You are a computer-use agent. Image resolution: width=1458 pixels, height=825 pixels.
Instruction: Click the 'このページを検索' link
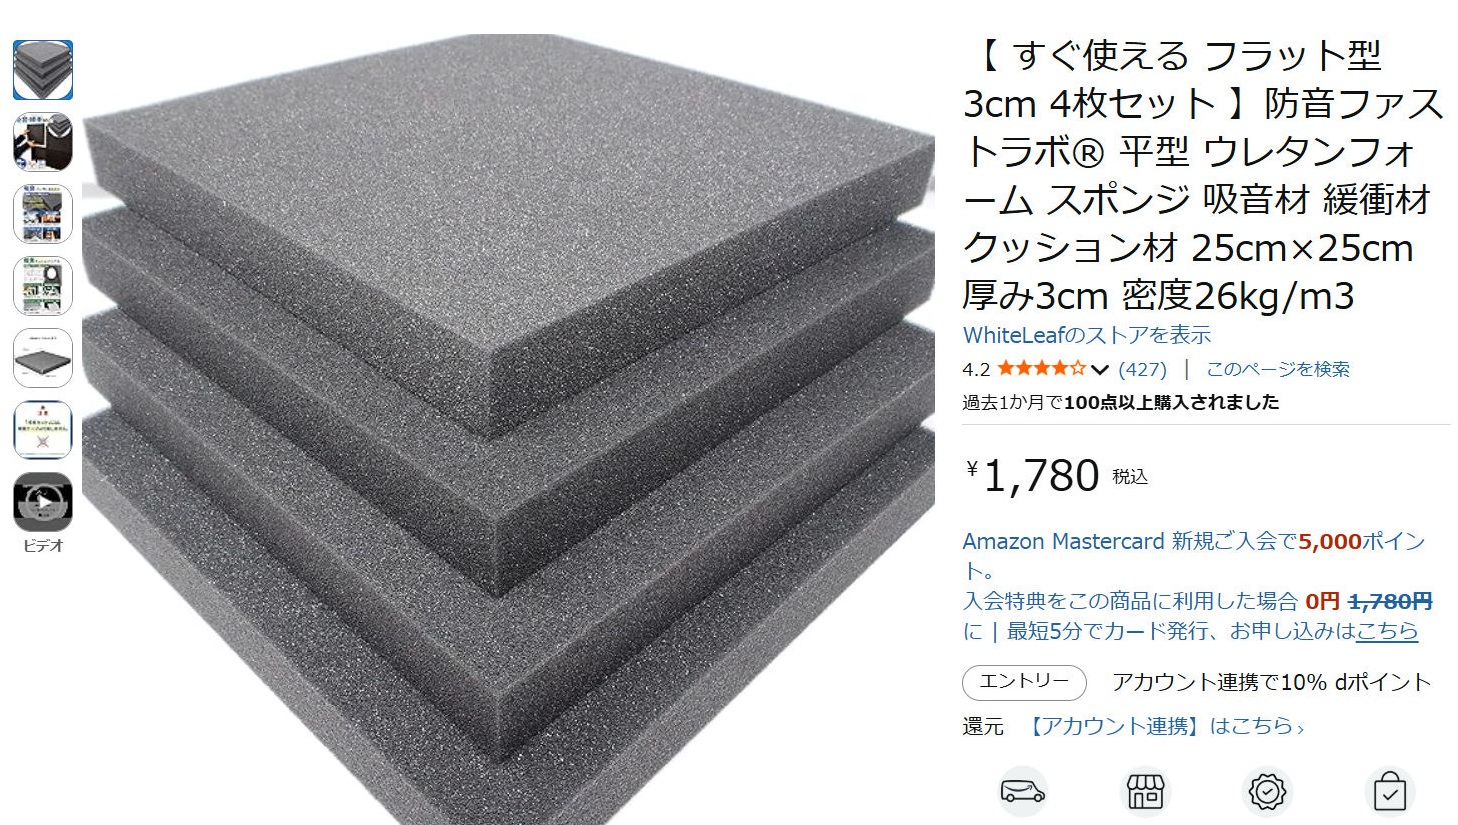coord(1277,369)
